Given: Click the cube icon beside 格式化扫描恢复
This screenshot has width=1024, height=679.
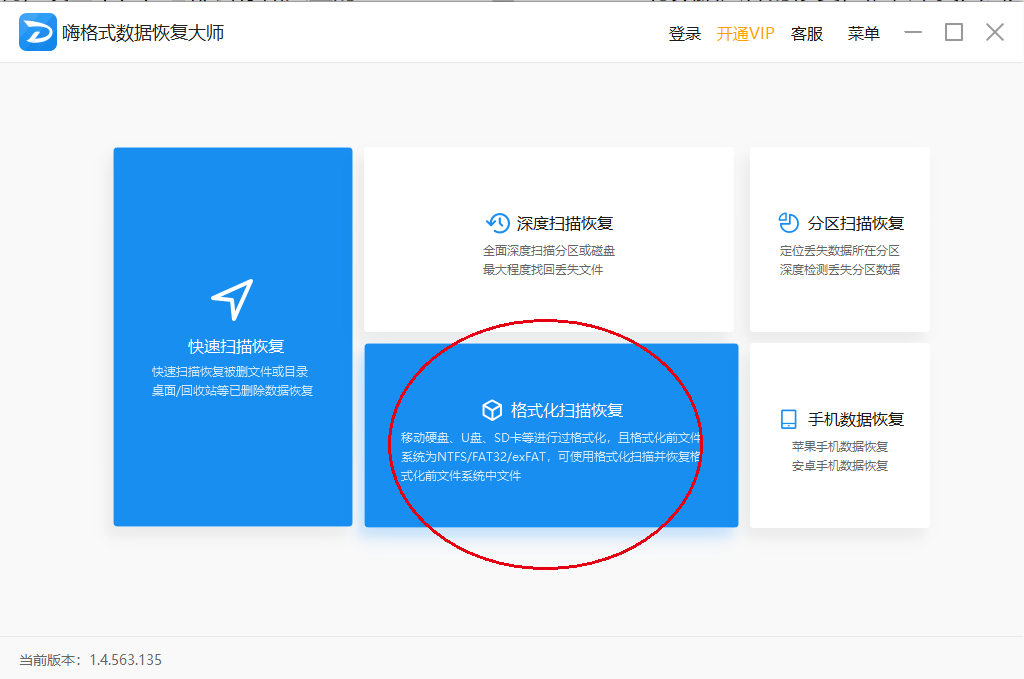Looking at the screenshot, I should [492, 410].
